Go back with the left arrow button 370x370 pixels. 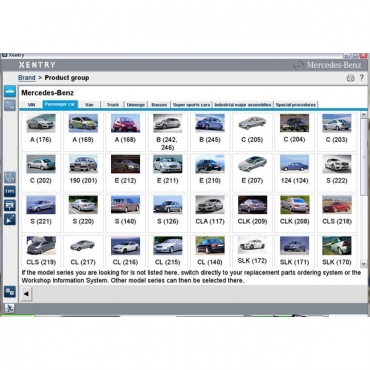coord(26,294)
